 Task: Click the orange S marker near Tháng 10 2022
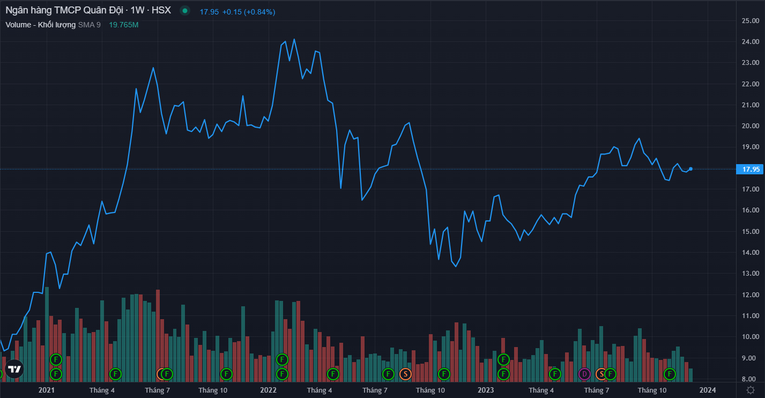pyautogui.click(x=405, y=374)
